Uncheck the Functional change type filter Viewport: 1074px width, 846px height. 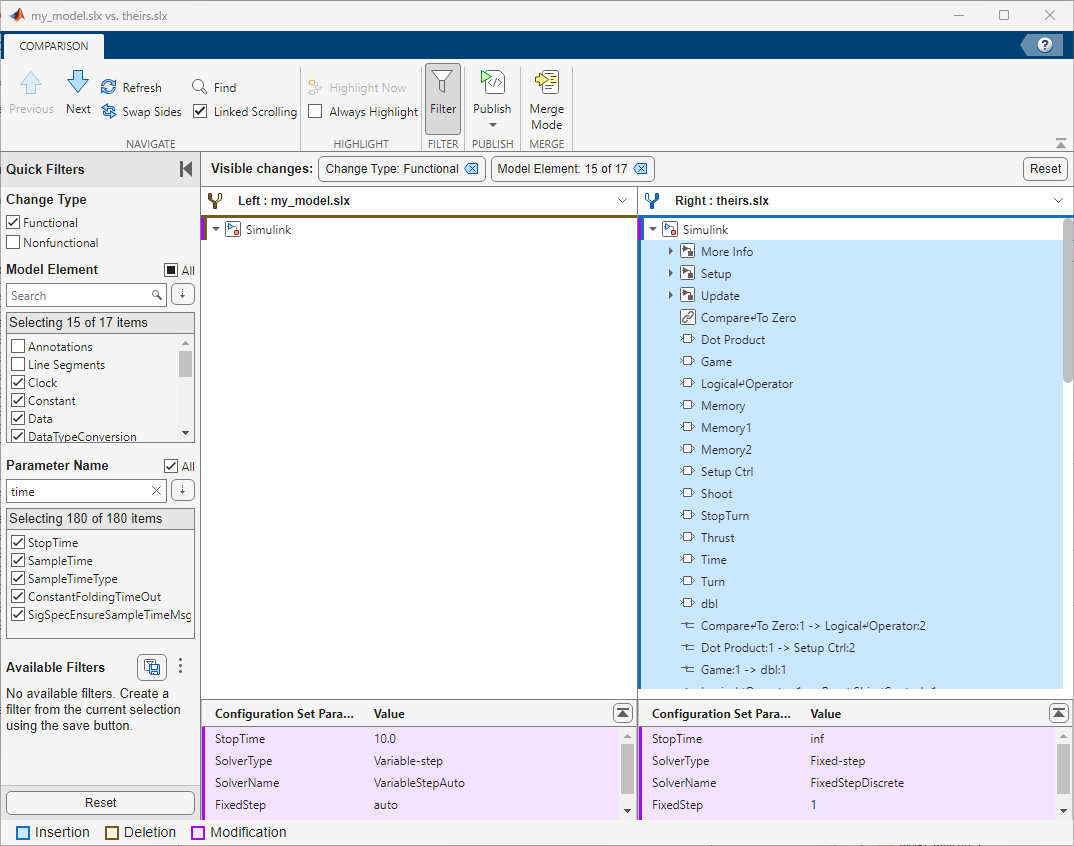(15, 222)
